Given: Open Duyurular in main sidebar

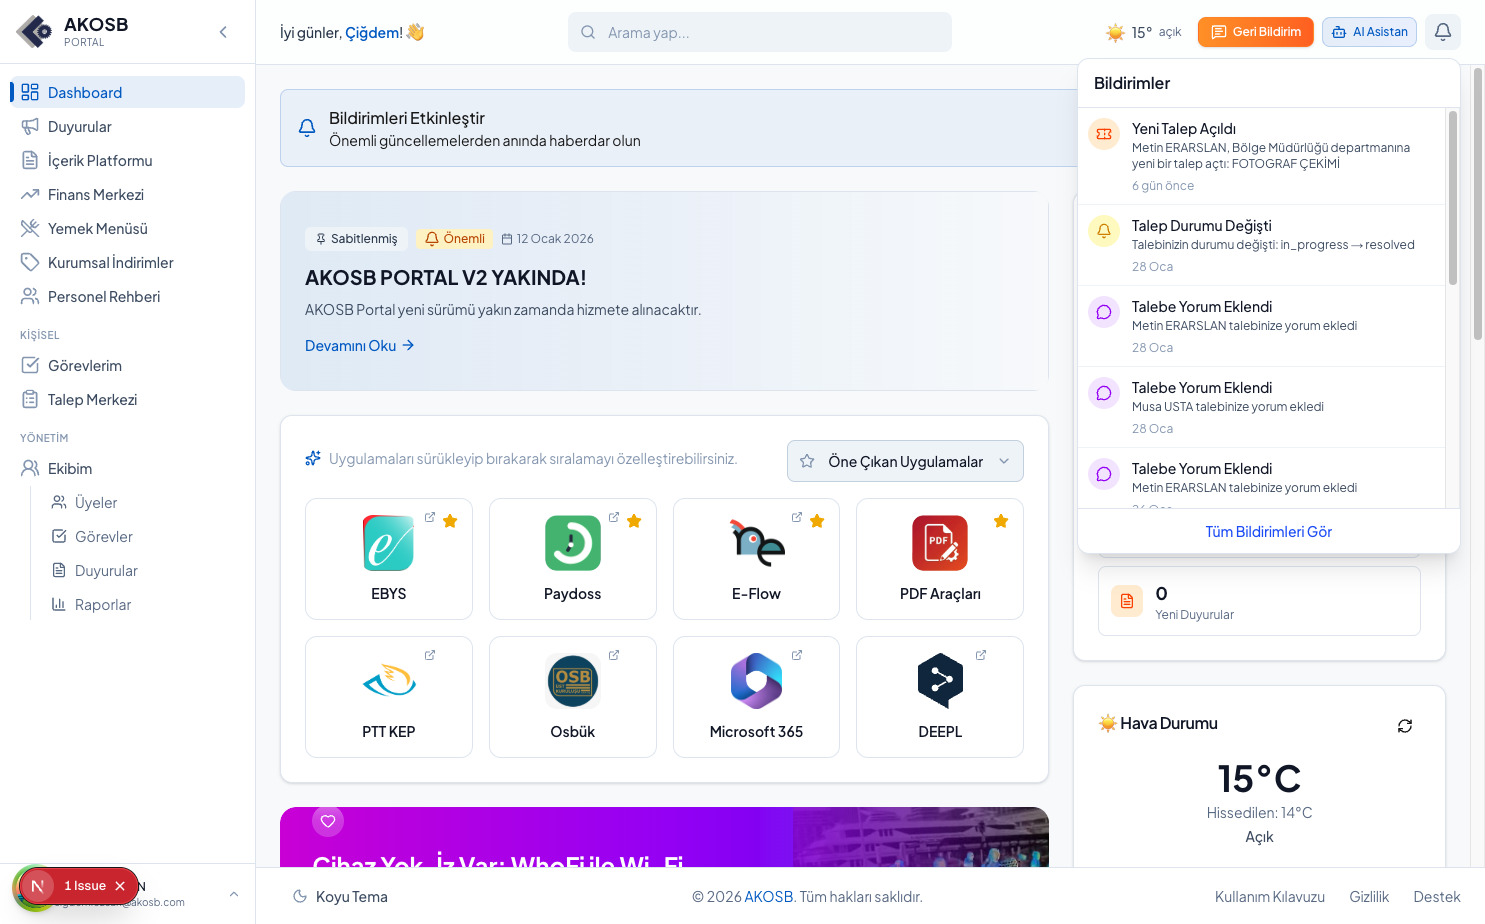Looking at the screenshot, I should [x=127, y=126].
